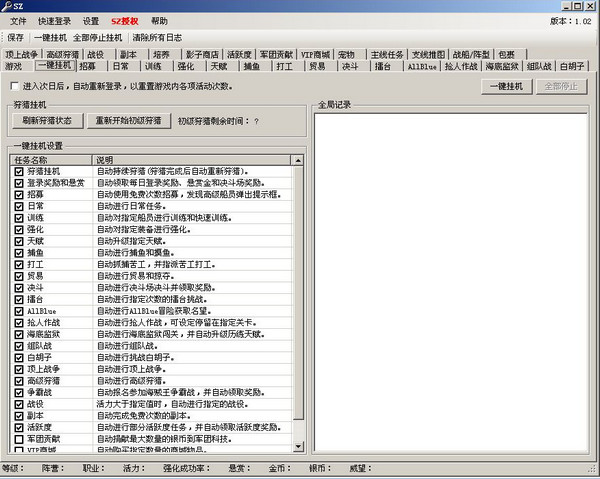Click toolbar item 一键挂机
This screenshot has width=600, height=479.
coord(50,37)
